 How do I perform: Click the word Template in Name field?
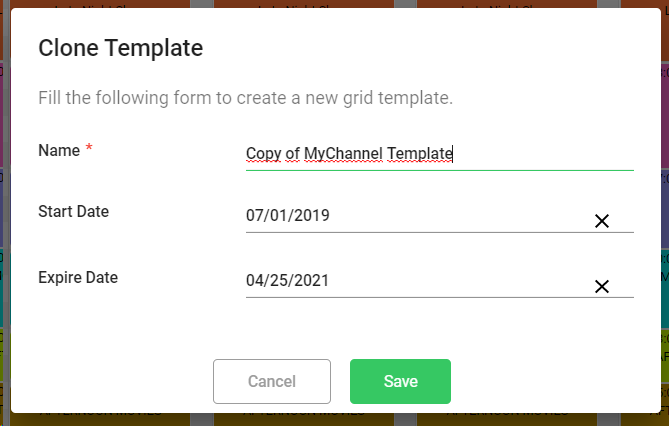tap(420, 154)
